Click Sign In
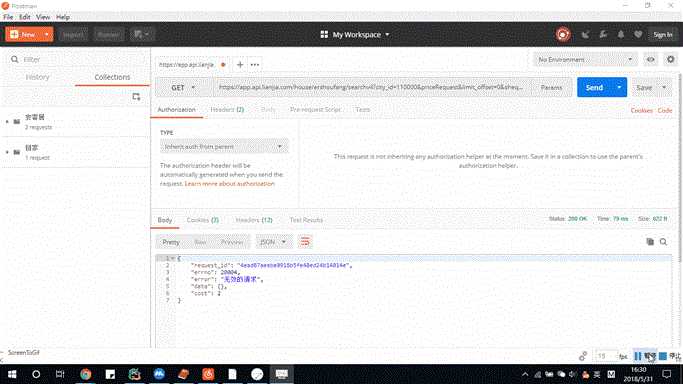Image resolution: width=683 pixels, height=384 pixels. [663, 34]
